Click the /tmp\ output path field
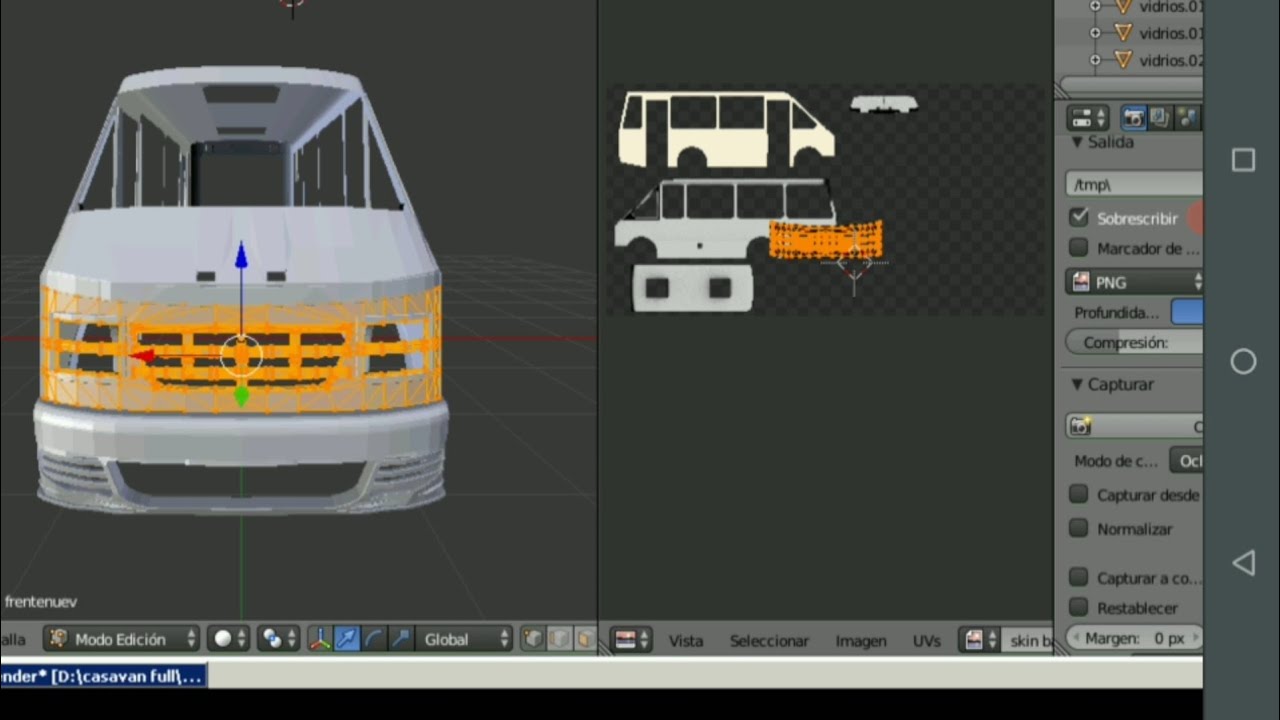This screenshot has width=1280, height=720. [1134, 184]
